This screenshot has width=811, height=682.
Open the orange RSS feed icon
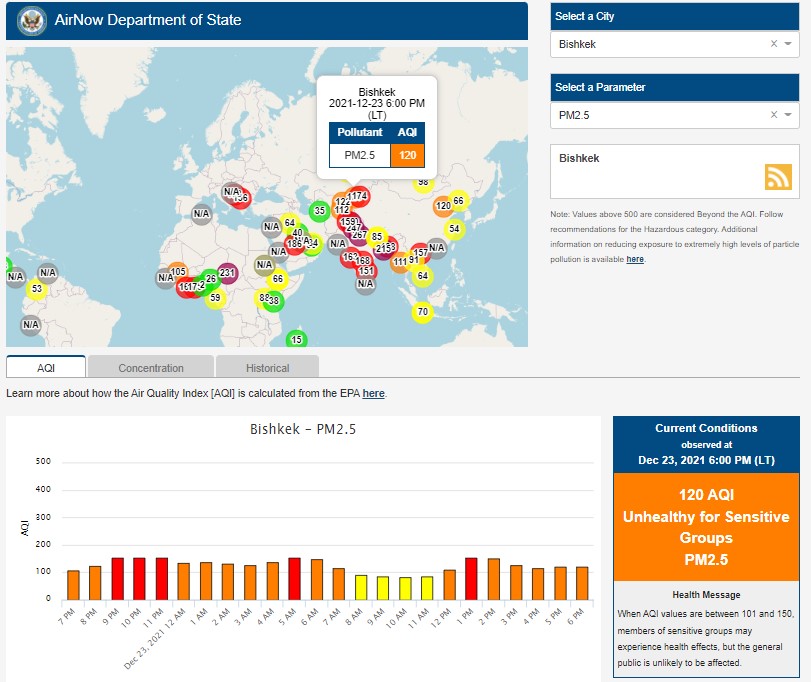click(778, 176)
